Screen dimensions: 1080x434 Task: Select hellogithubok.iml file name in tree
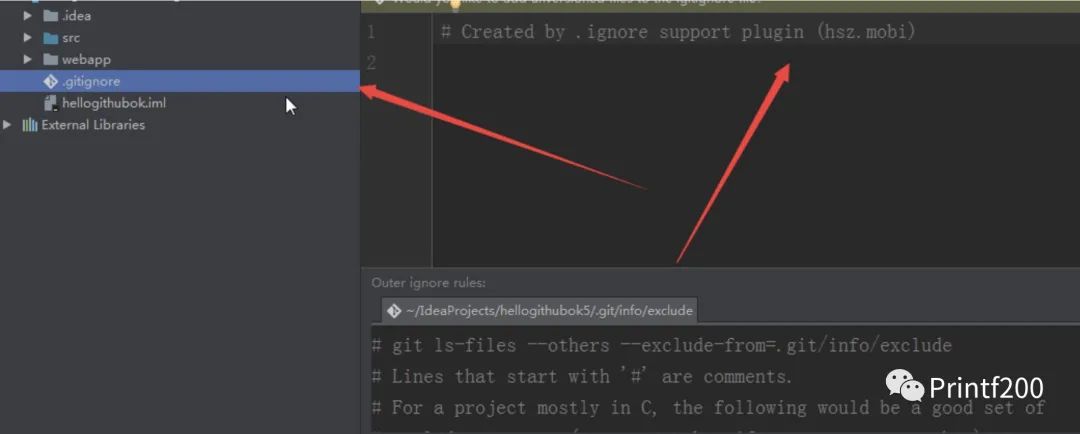pos(106,103)
